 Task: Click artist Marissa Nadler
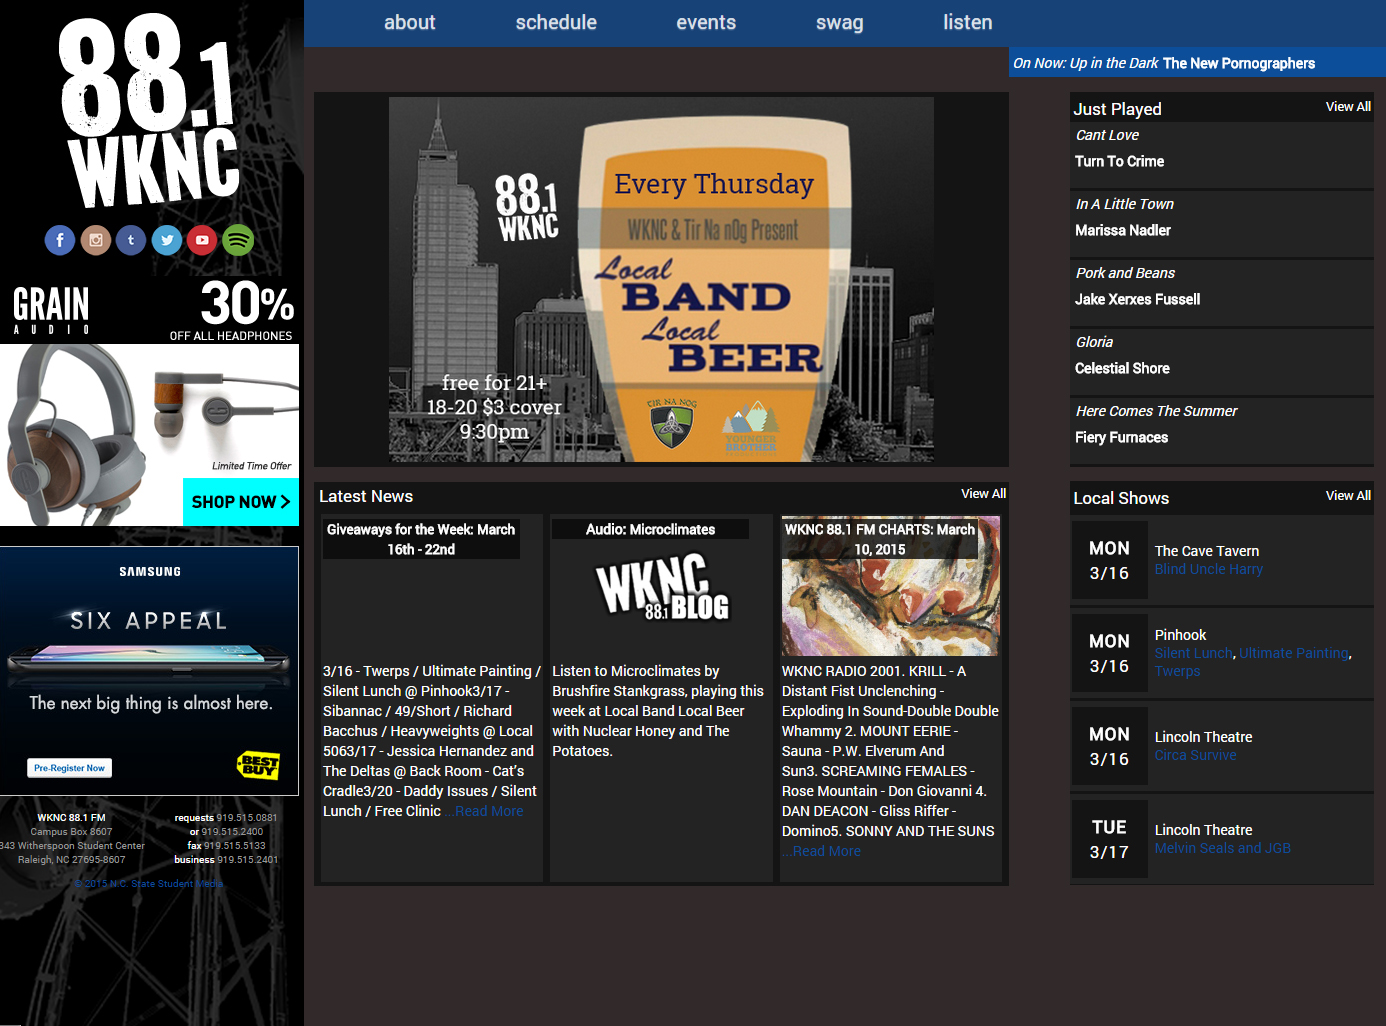(x=1122, y=230)
